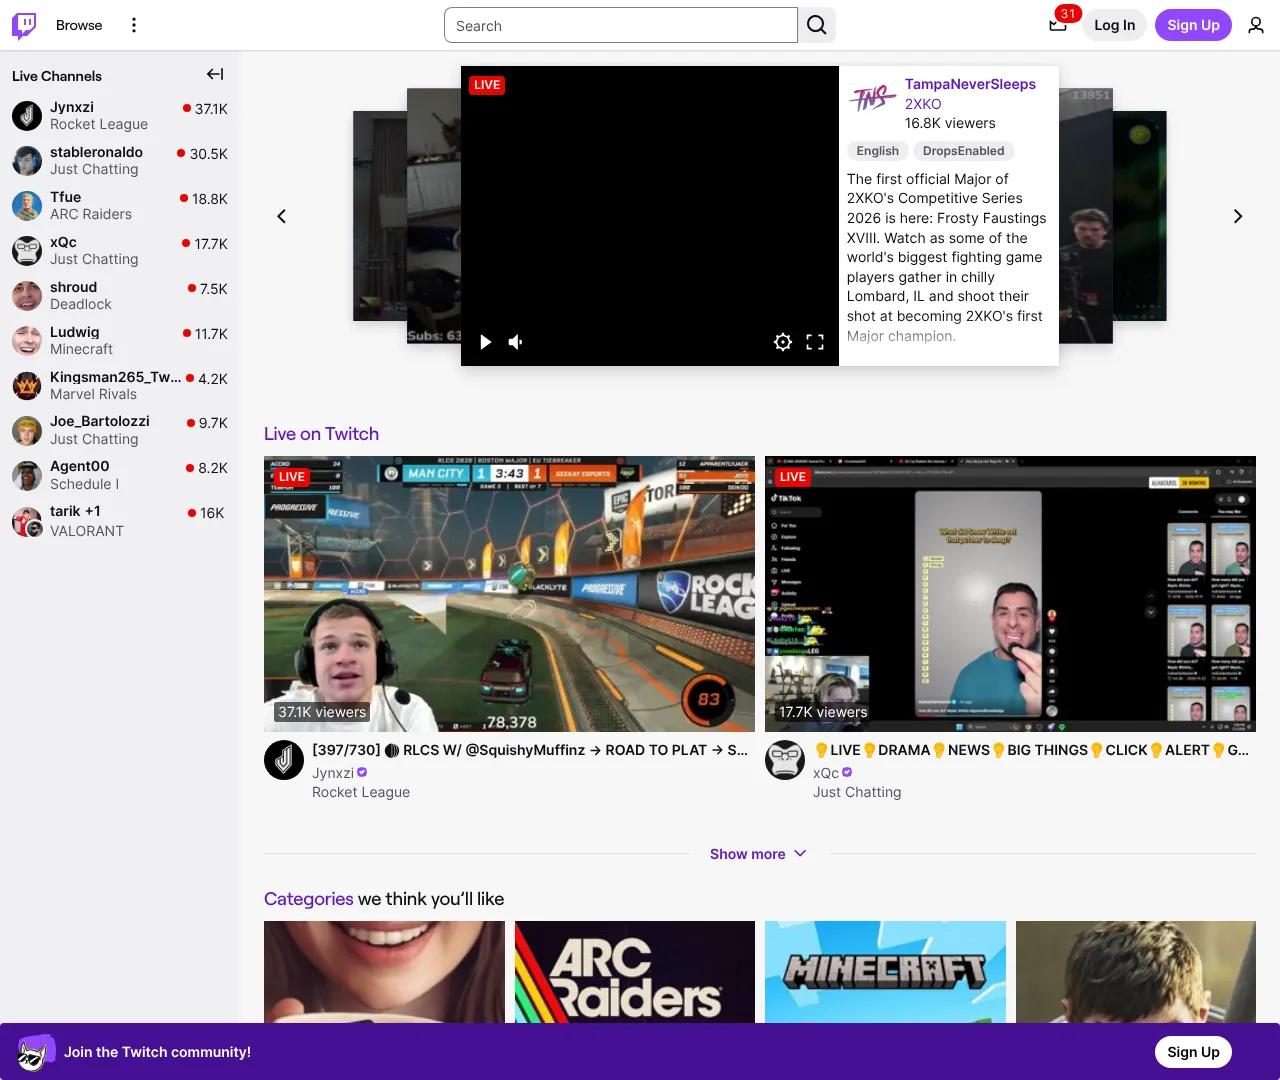This screenshot has width=1280, height=1080.
Task: Click the next carousel arrow
Action: point(1237,215)
